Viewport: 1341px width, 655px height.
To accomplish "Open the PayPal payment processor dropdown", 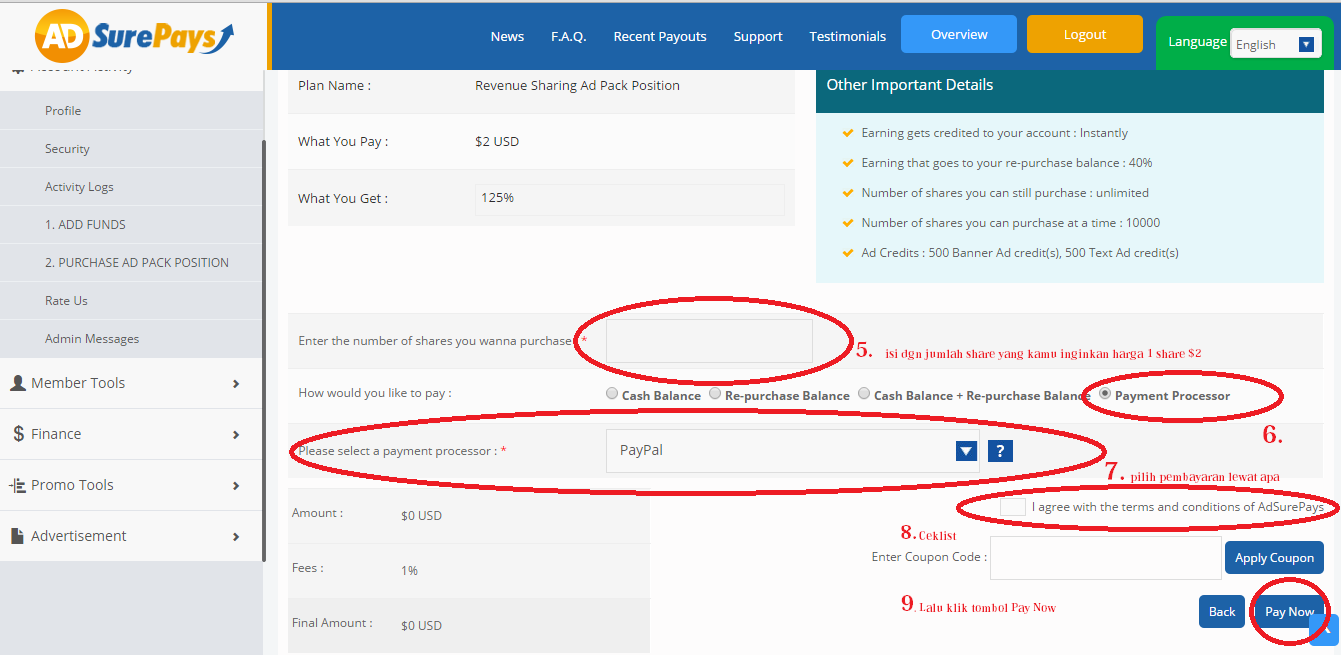I will (x=793, y=451).
